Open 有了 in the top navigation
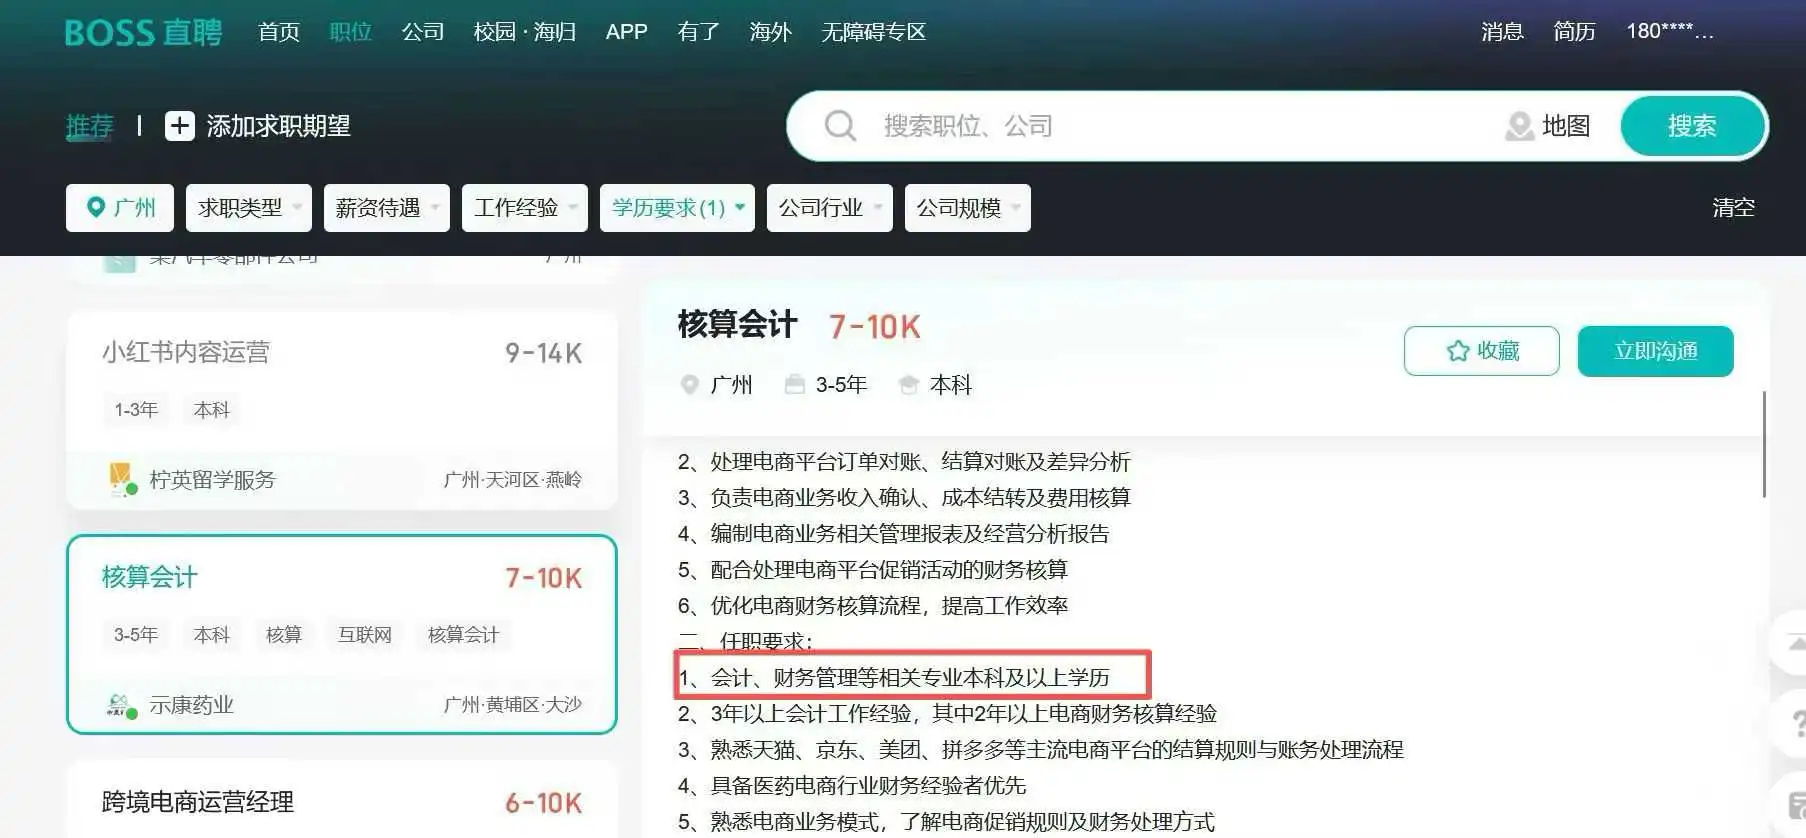The width and height of the screenshot is (1806, 838). coord(699,32)
